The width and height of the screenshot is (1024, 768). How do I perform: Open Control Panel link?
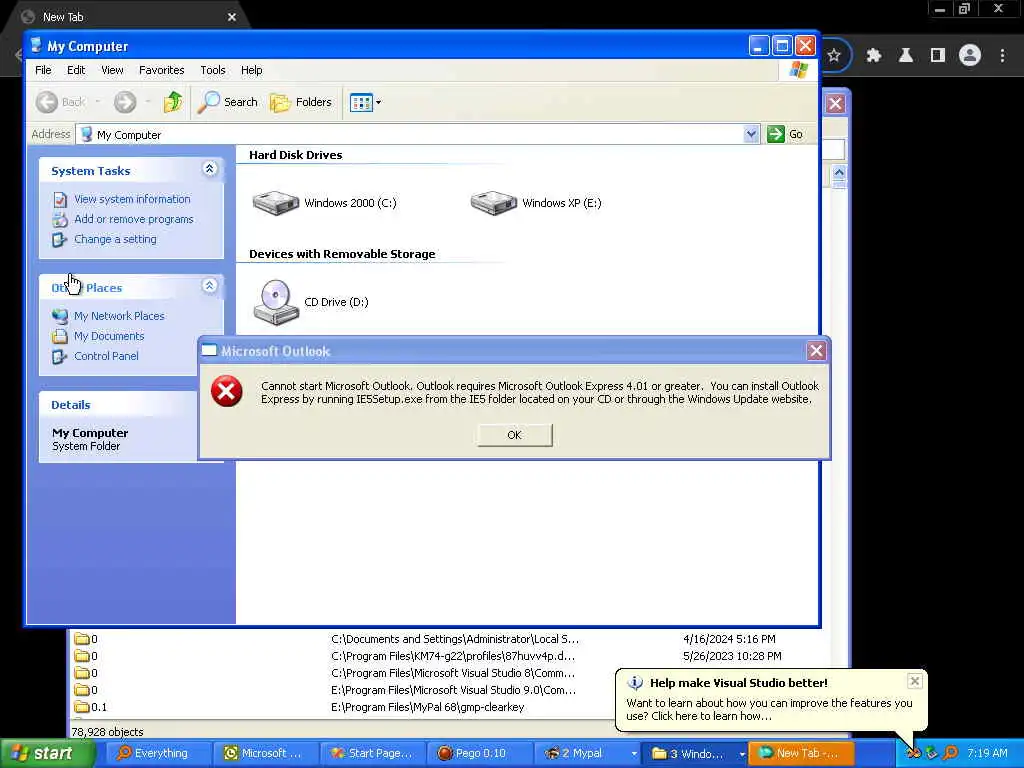point(106,357)
